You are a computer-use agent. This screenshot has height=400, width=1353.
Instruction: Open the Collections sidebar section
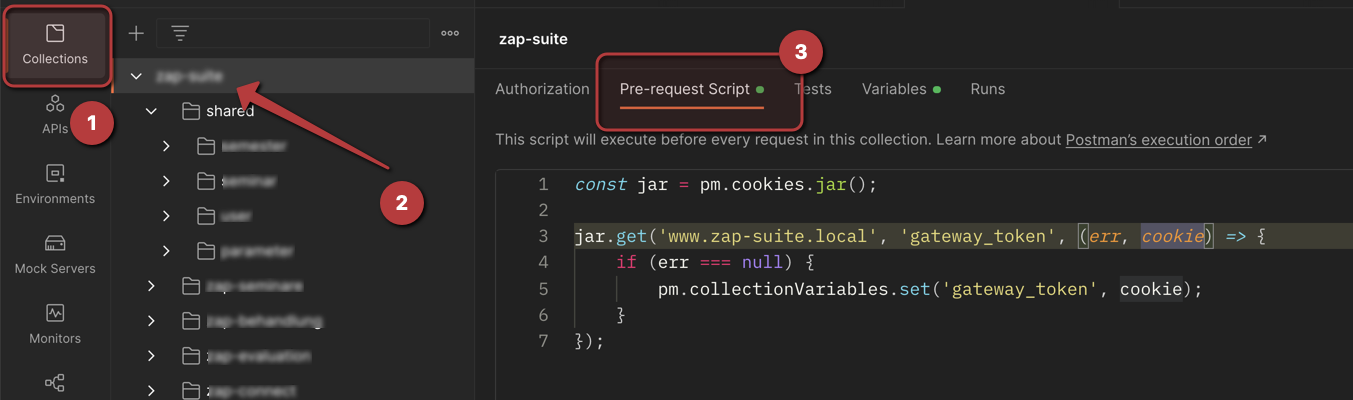pos(55,46)
